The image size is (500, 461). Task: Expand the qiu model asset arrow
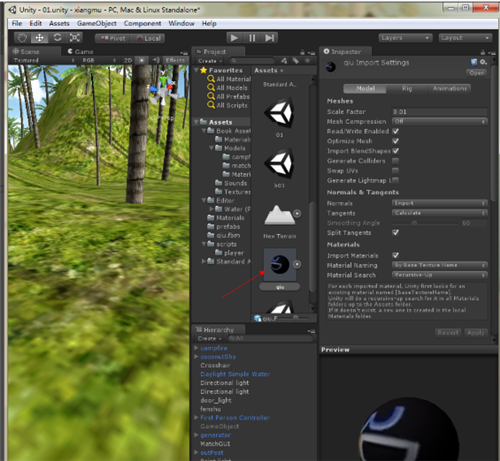tap(297, 264)
